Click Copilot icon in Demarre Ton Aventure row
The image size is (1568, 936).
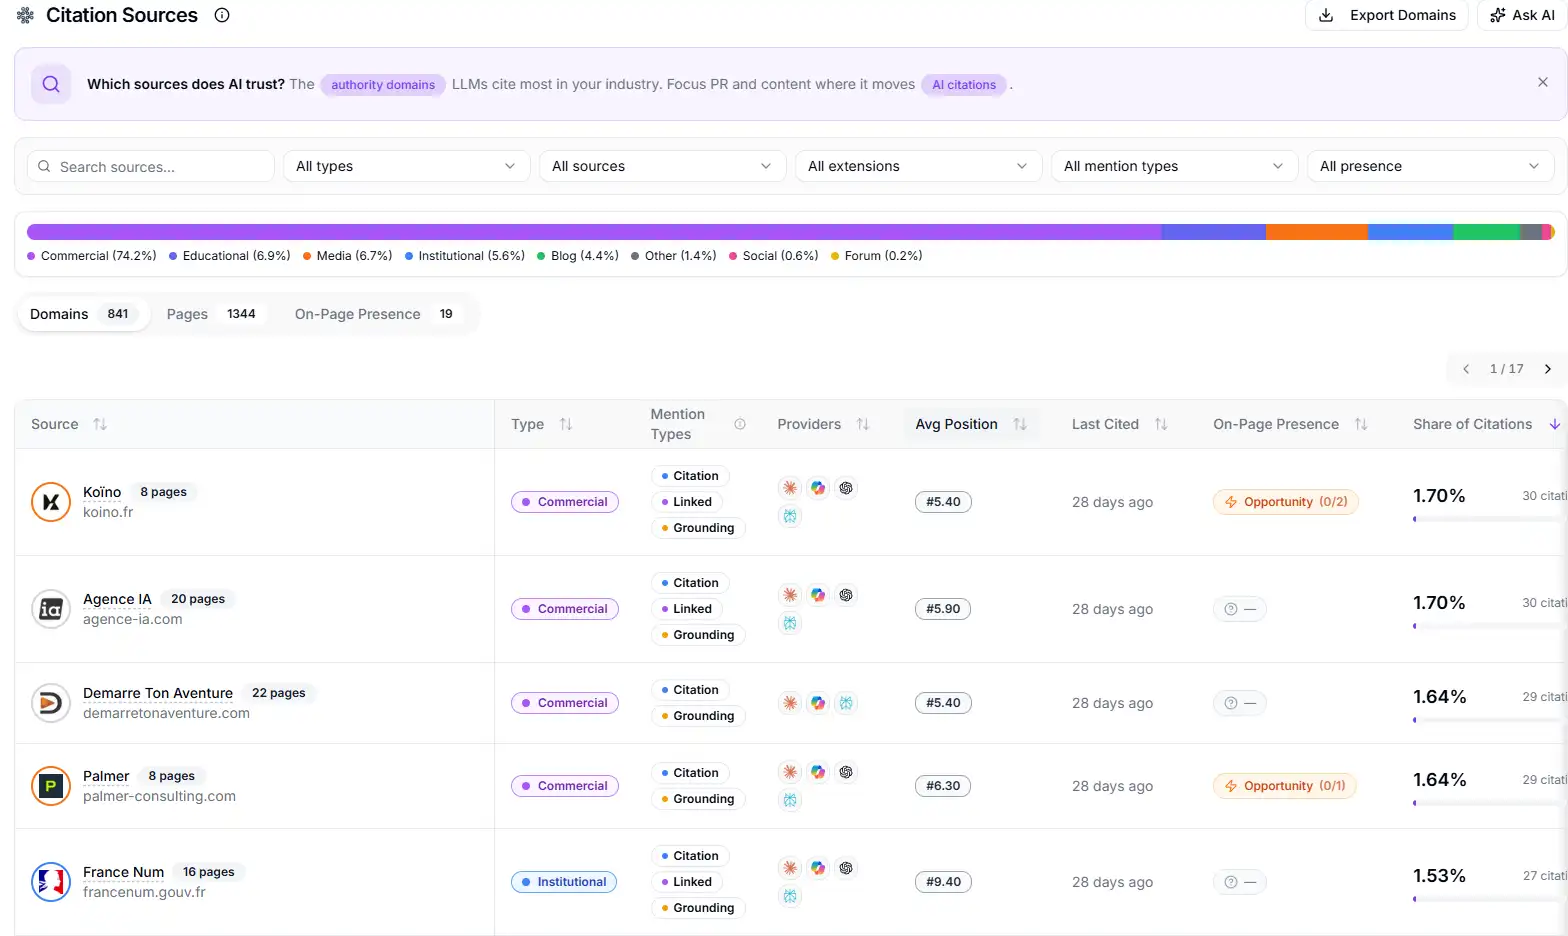tap(818, 703)
